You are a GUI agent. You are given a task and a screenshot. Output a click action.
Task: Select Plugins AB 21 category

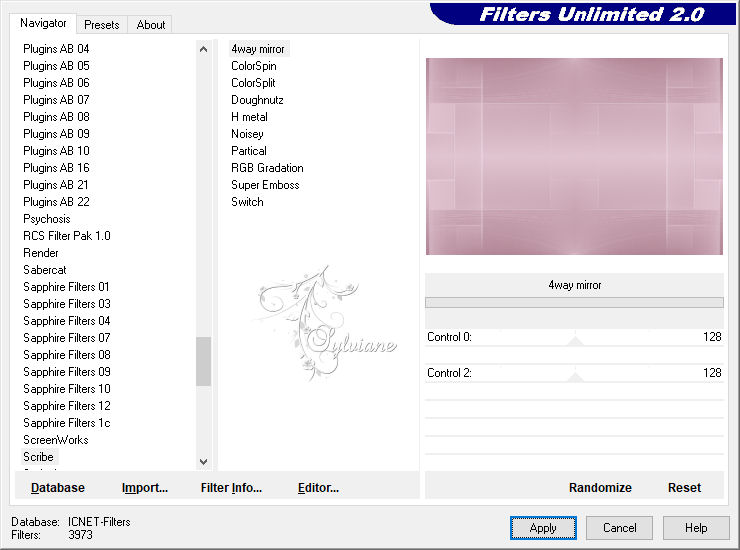pos(56,185)
